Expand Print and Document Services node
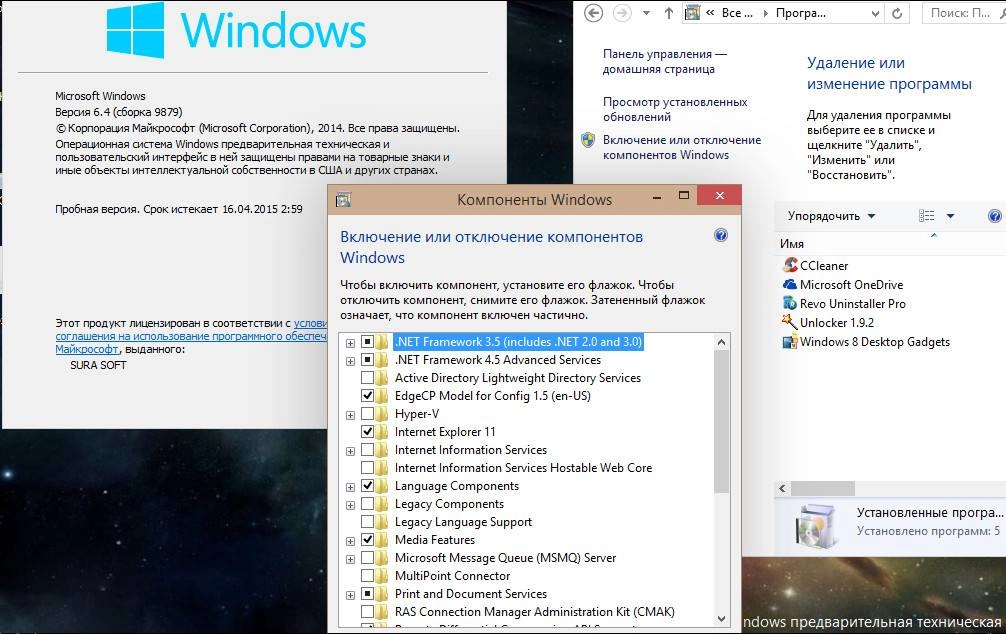The image size is (1006, 634). [350, 595]
